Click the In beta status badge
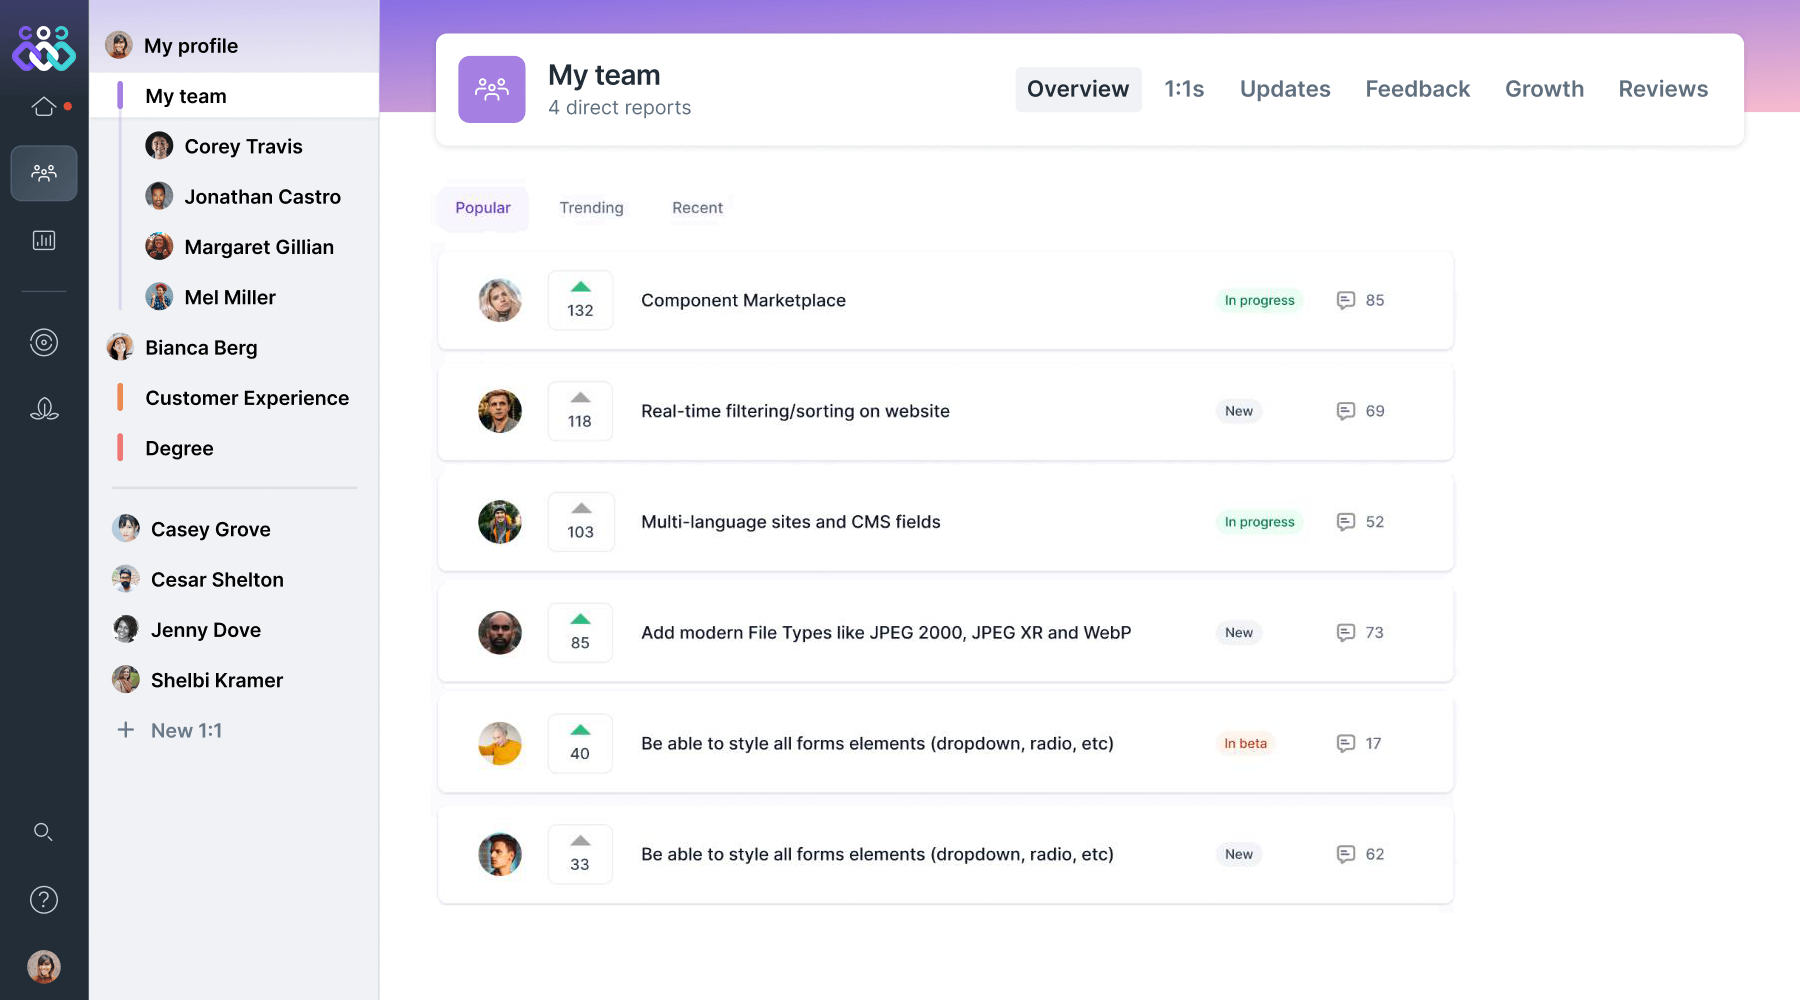The image size is (1800, 1000). point(1245,743)
